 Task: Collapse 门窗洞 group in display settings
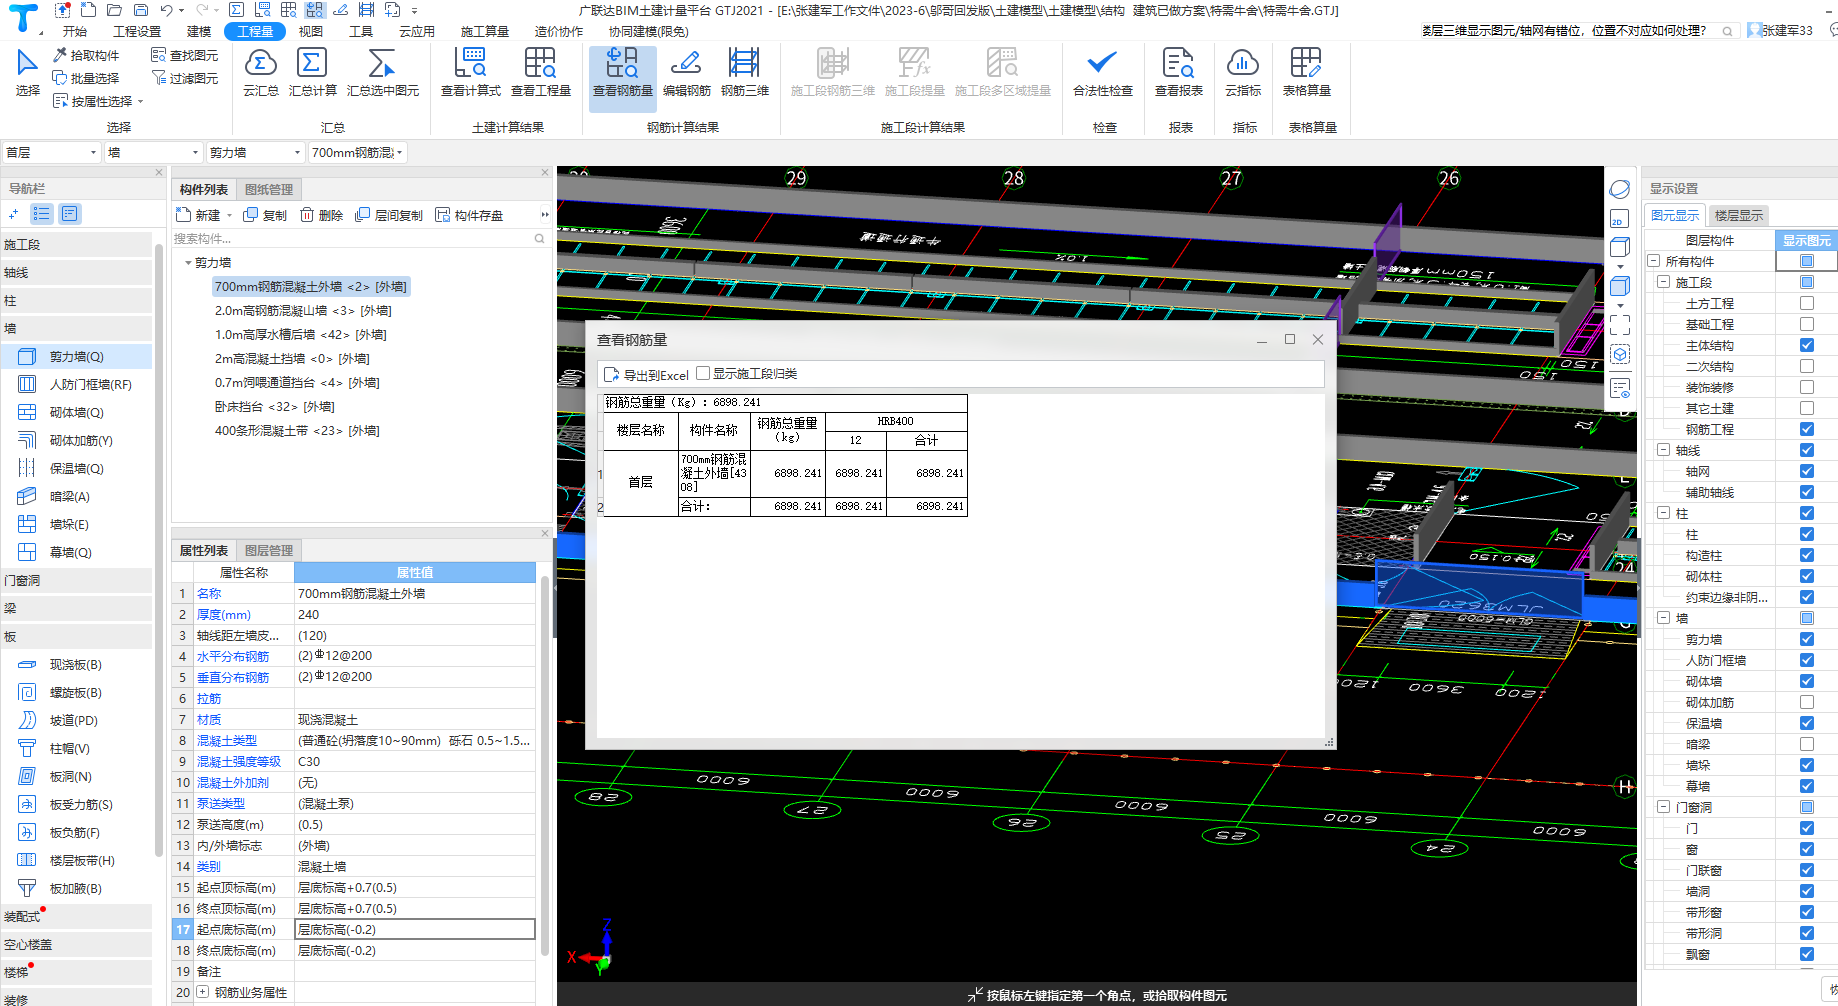click(1663, 807)
